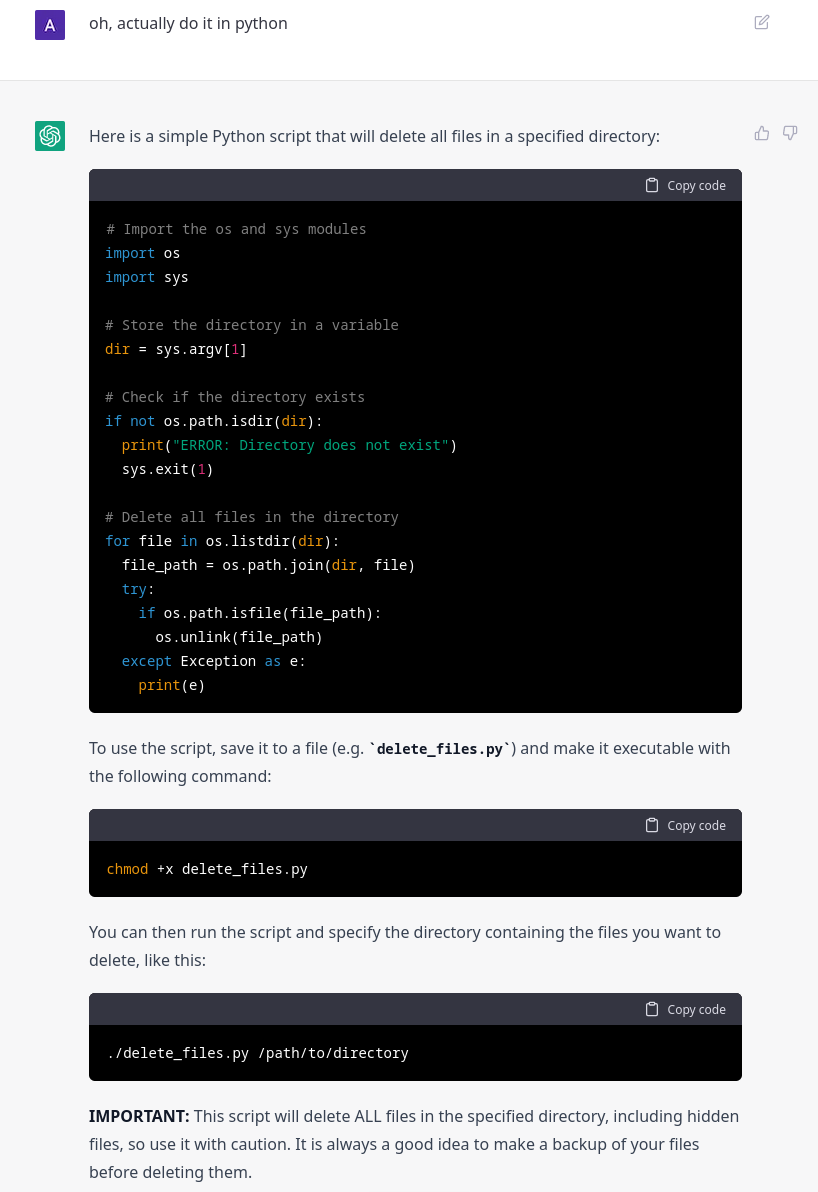This screenshot has height=1192, width=818.
Task: Click the comment '# Import the os and sys modules'
Action: coord(236,230)
